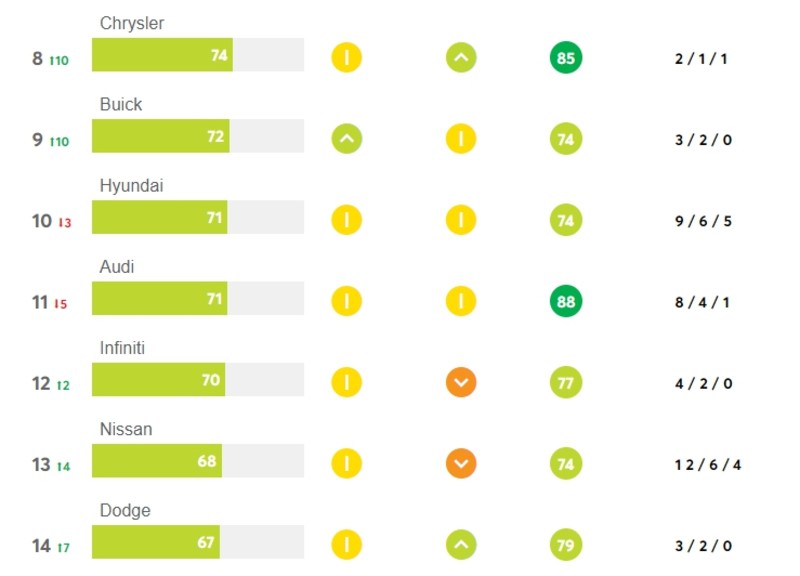The height and width of the screenshot is (576, 800).
Task: Click Nissan's orange down-chevron icon
Action: (461, 463)
